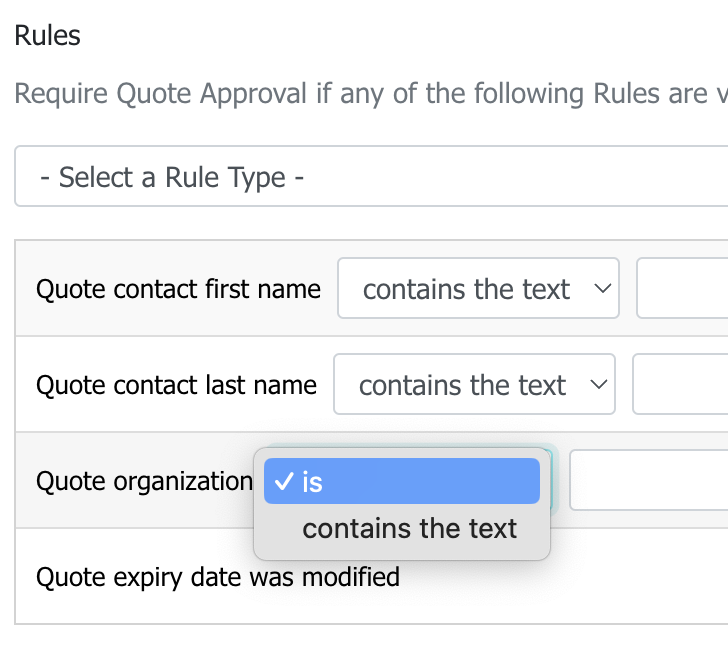
Task: Focus the first name text value field
Action: click(x=682, y=288)
